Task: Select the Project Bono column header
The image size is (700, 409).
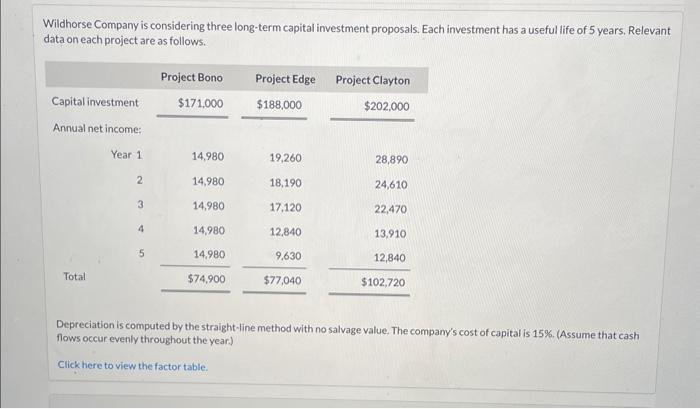Action: 192,77
